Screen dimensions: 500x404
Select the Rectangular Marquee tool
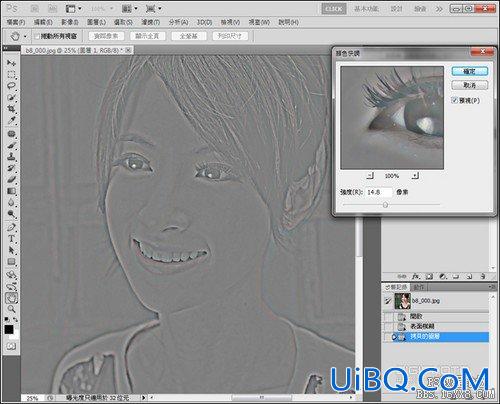pyautogui.click(x=11, y=74)
